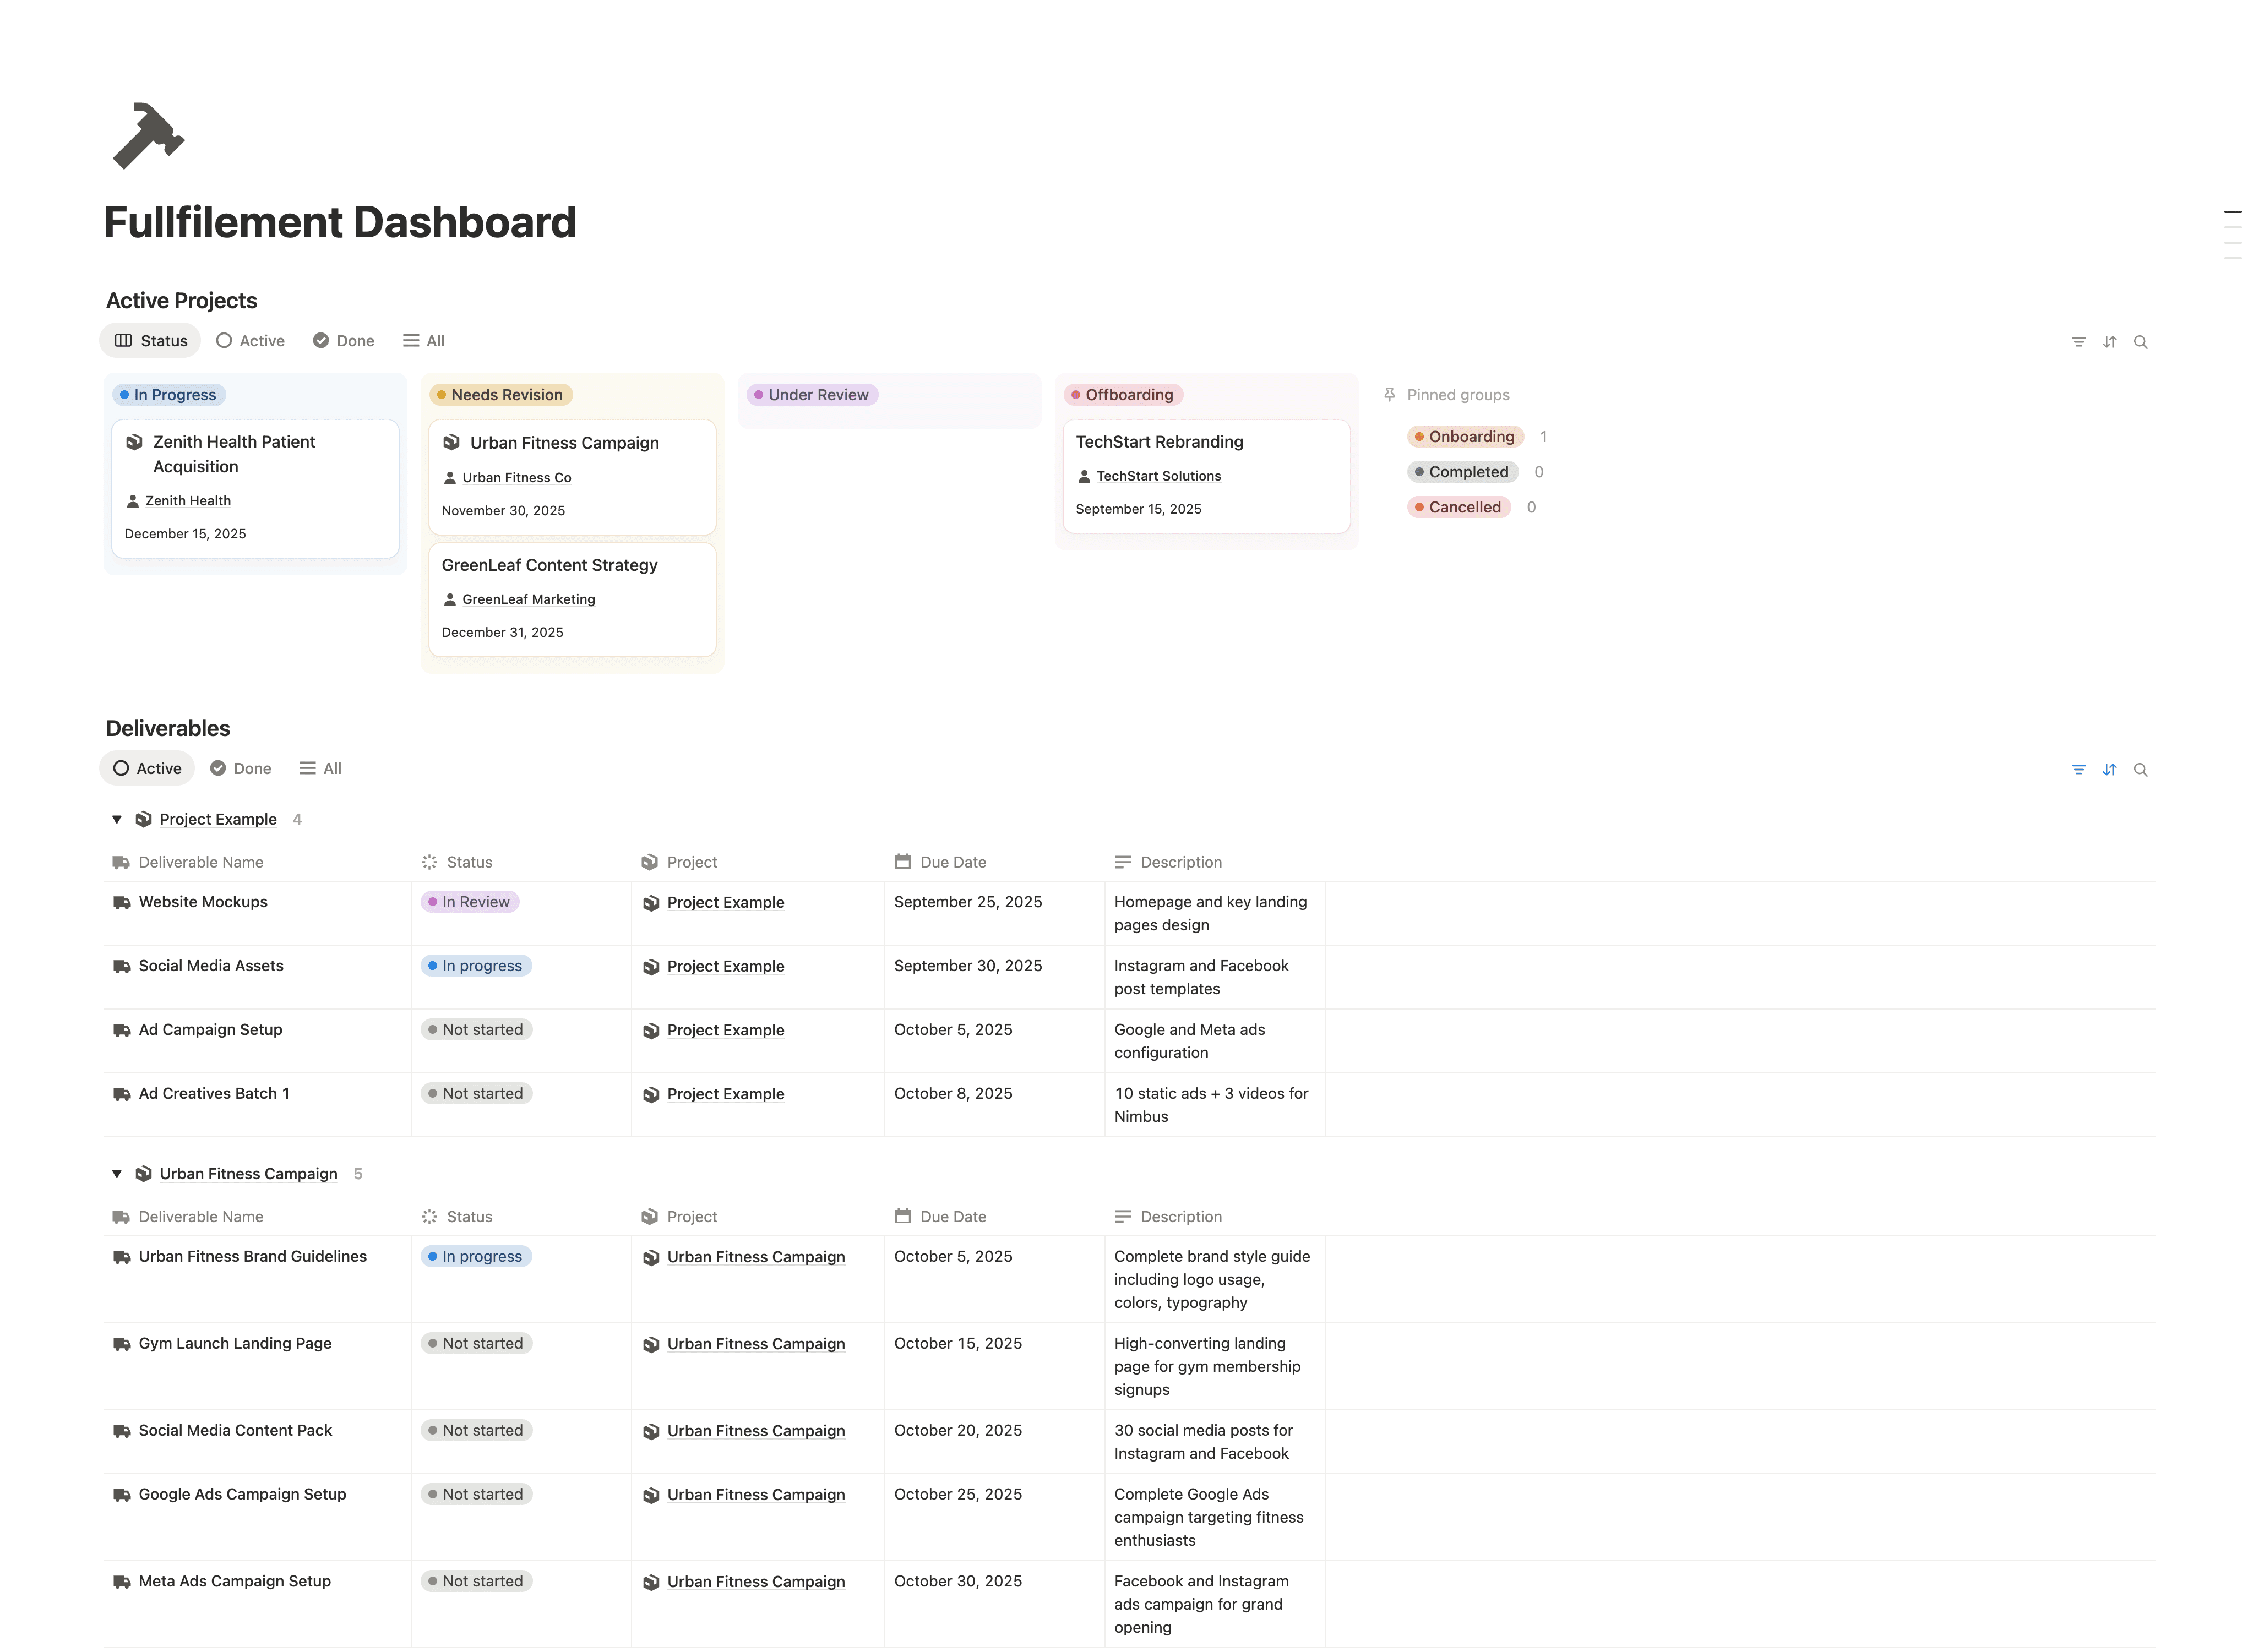Click search icon in Deliverables section
Image resolution: width=2264 pixels, height=1652 pixels.
point(2140,770)
